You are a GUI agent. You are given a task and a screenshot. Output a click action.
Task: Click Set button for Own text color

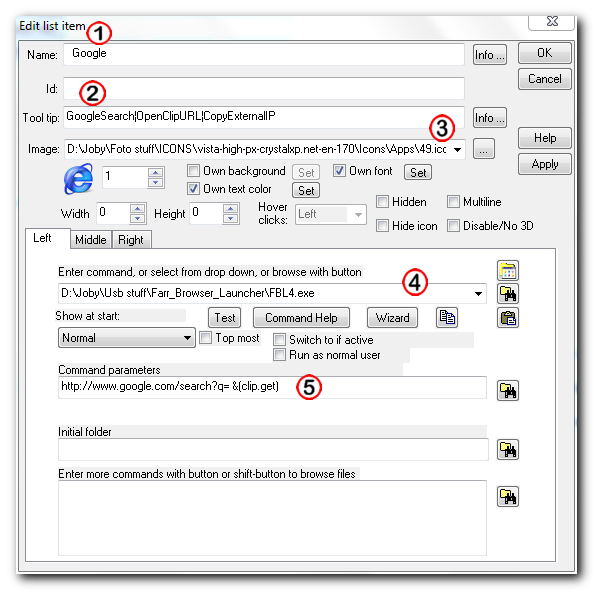tap(306, 190)
